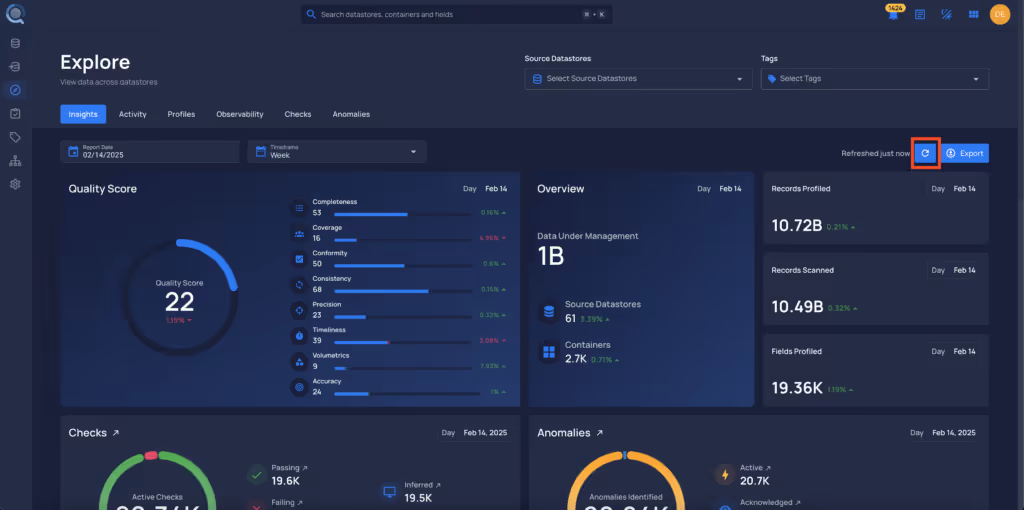Open the Timeframe Week dropdown
This screenshot has width=1024, height=510.
pos(337,151)
